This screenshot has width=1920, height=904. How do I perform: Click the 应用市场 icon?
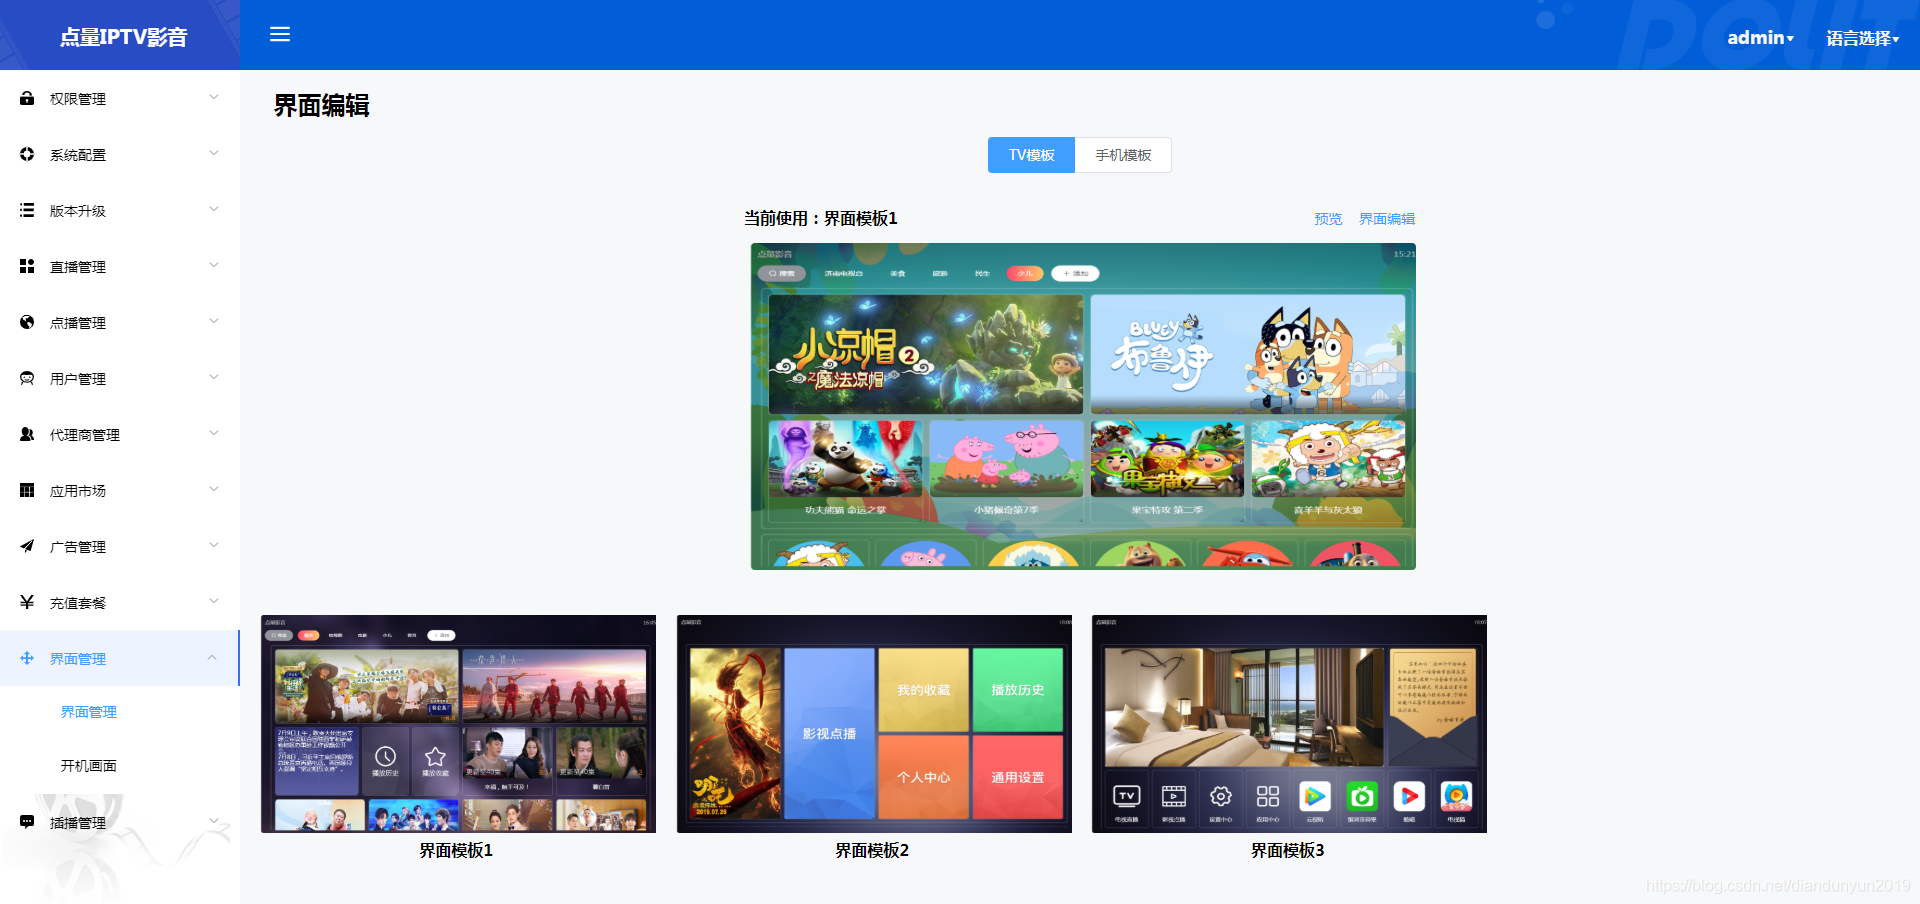pos(27,490)
